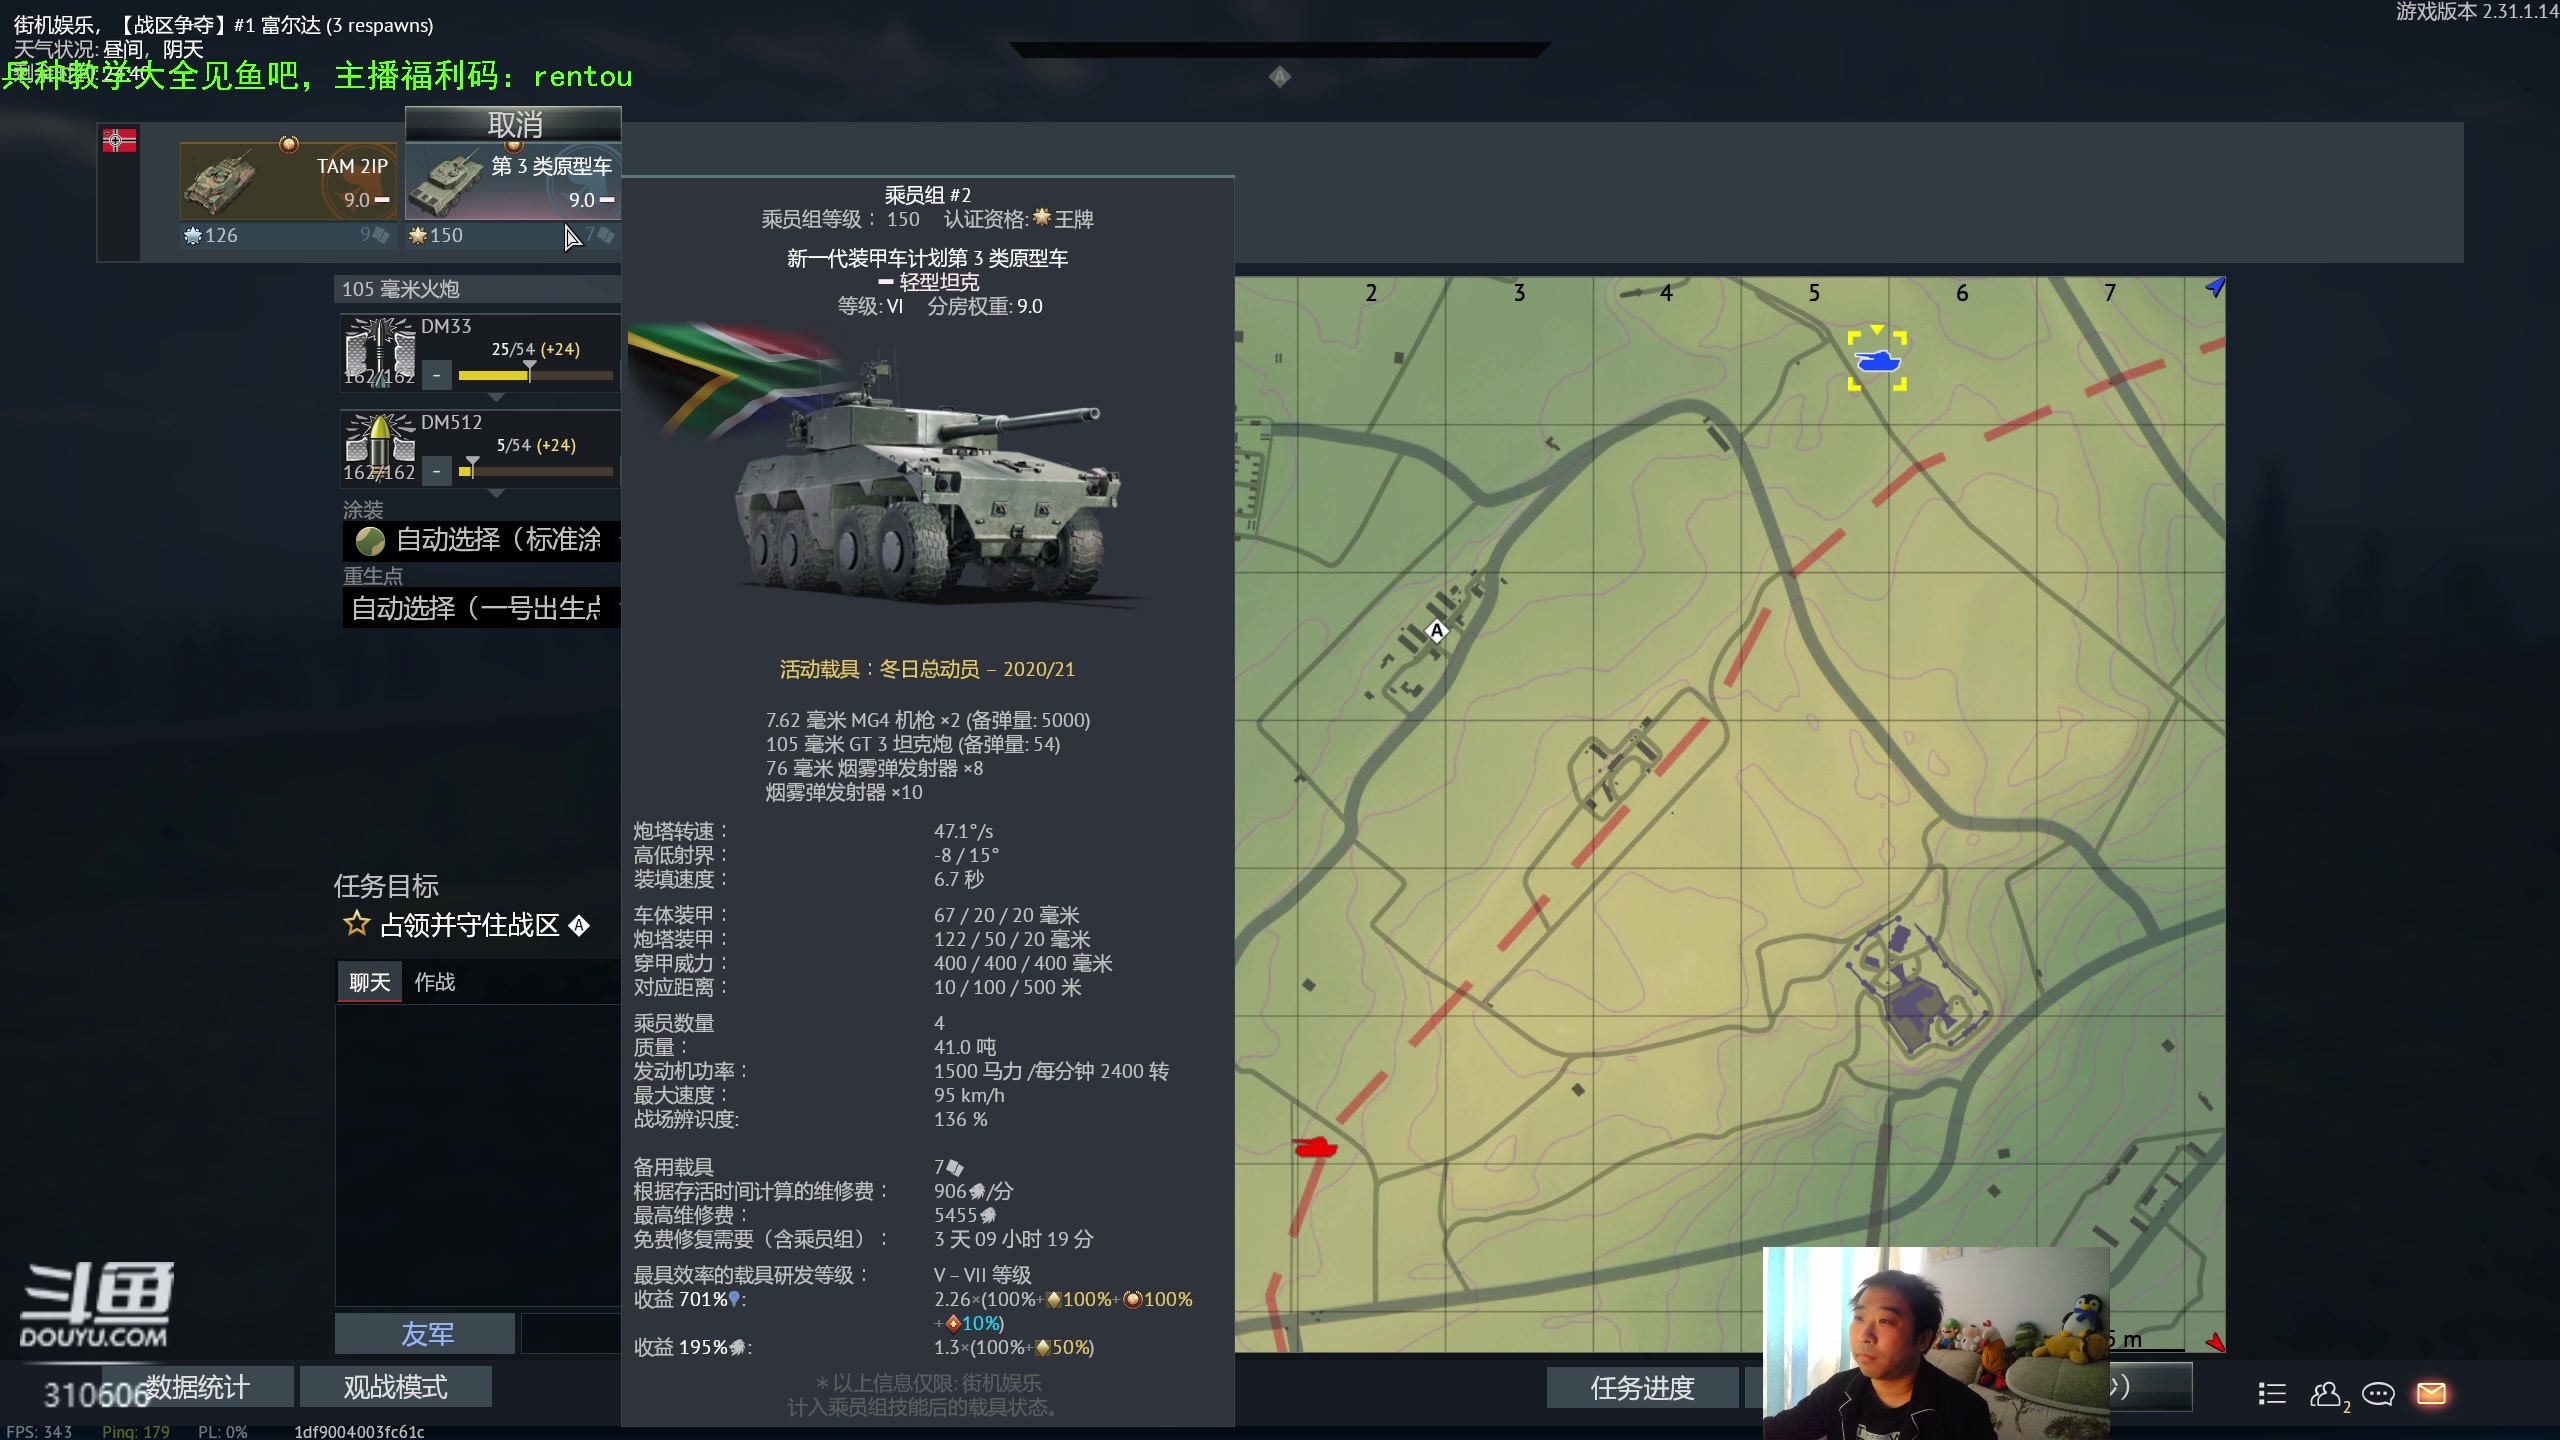
Task: Select the TAM 2IP vehicle card
Action: point(288,183)
